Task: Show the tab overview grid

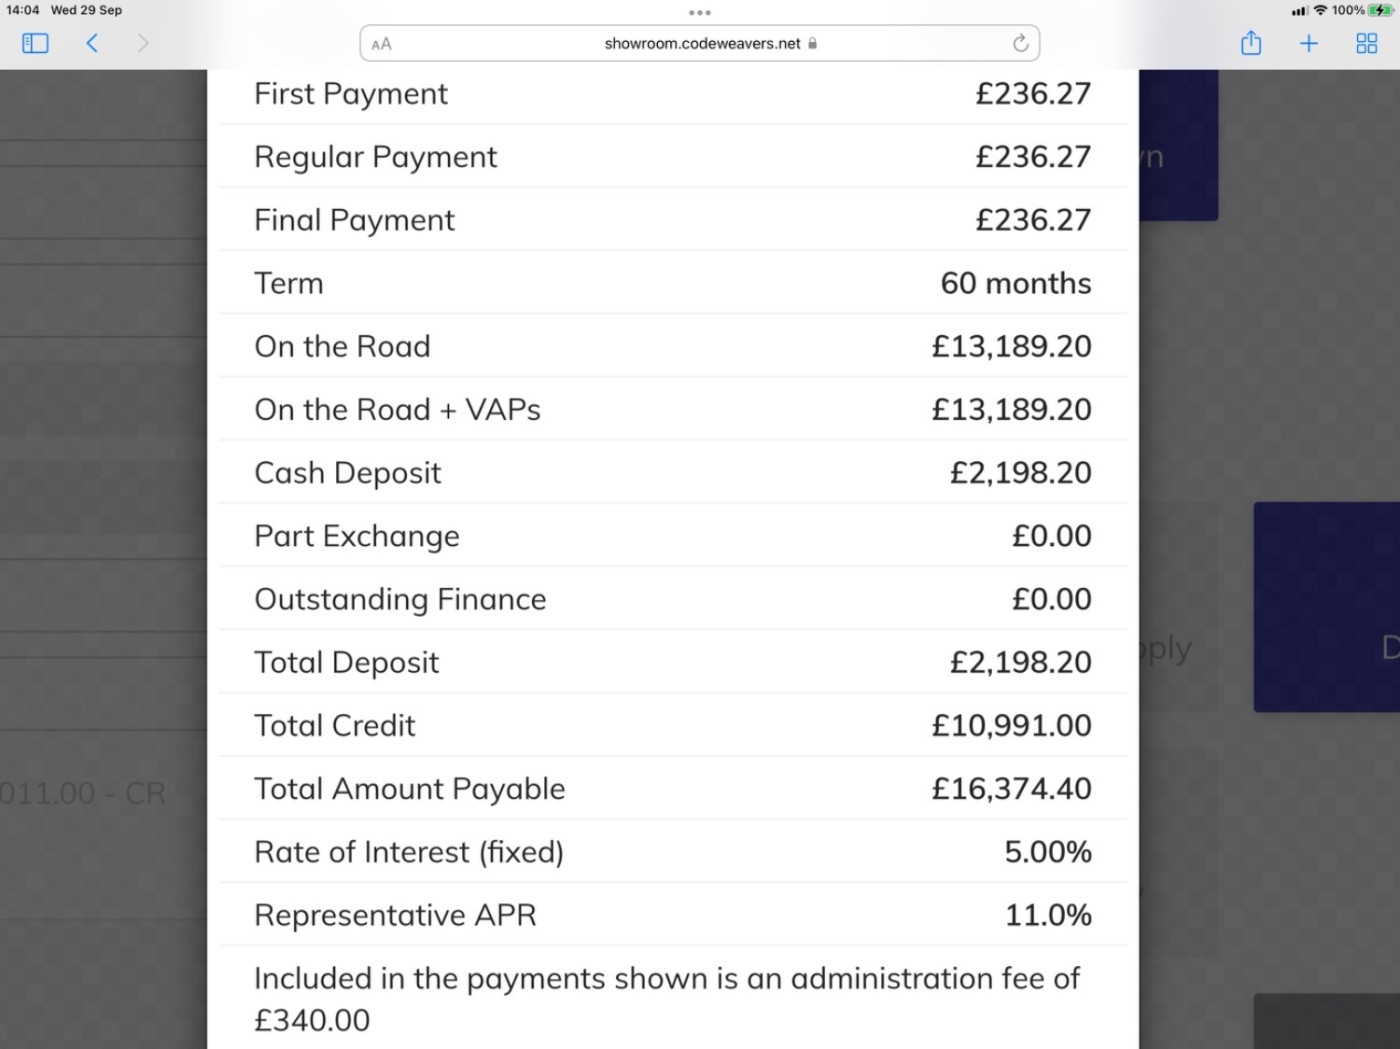Action: tap(1366, 43)
